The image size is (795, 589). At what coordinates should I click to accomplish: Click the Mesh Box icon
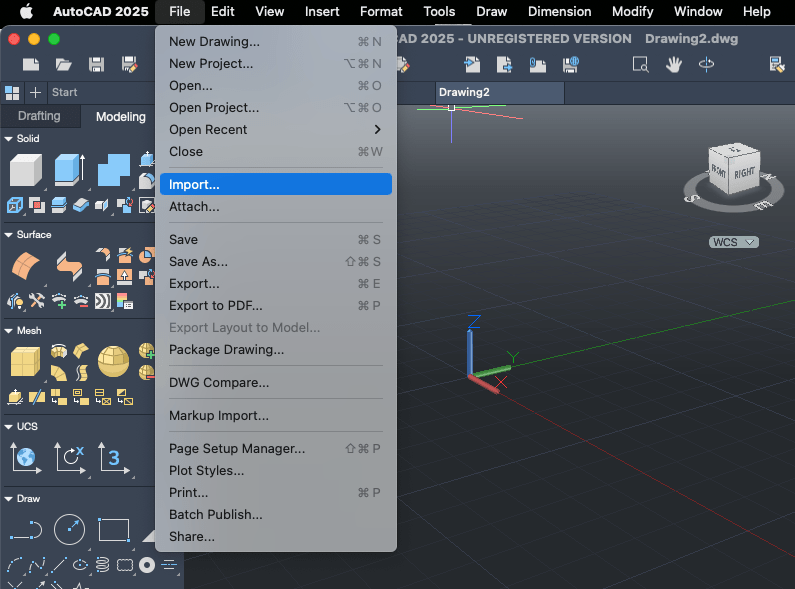click(x=25, y=361)
